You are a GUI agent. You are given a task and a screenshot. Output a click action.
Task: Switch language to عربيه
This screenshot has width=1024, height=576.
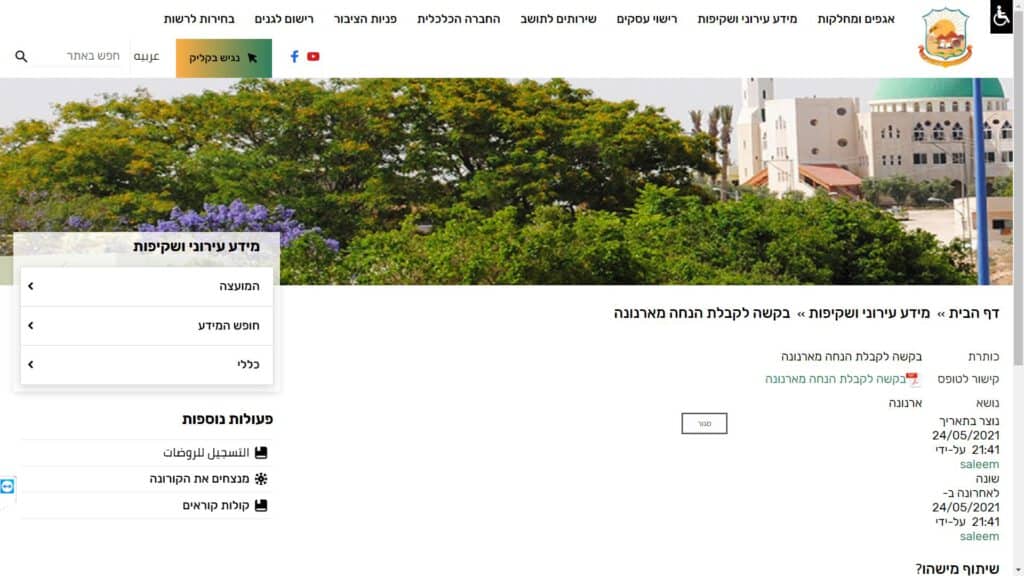pos(147,57)
